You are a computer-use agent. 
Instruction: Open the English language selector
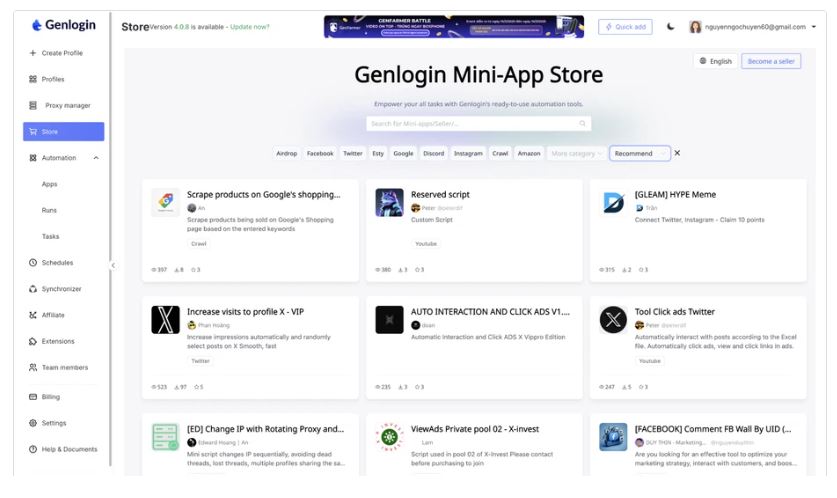[x=716, y=61]
